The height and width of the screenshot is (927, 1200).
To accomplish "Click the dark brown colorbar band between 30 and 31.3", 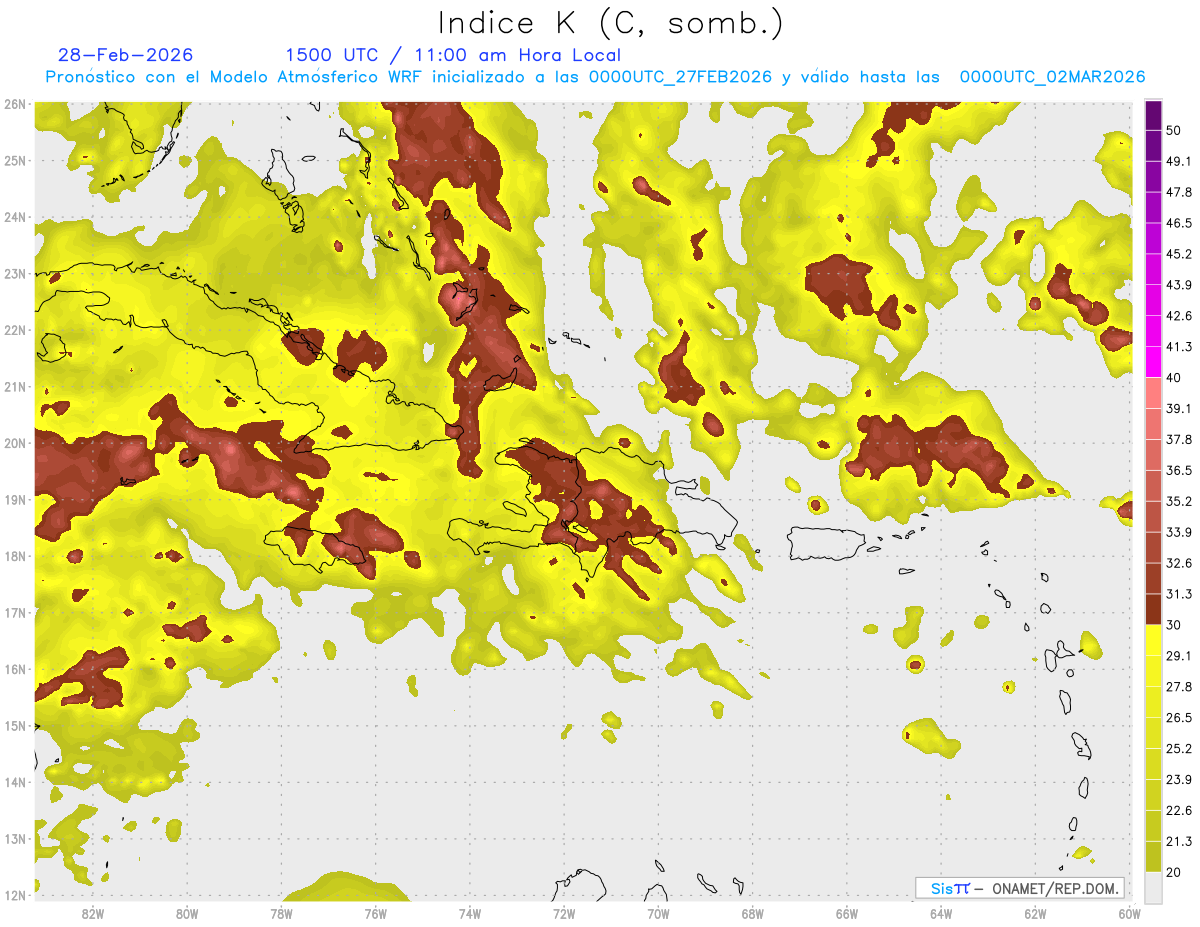I will (1153, 610).
